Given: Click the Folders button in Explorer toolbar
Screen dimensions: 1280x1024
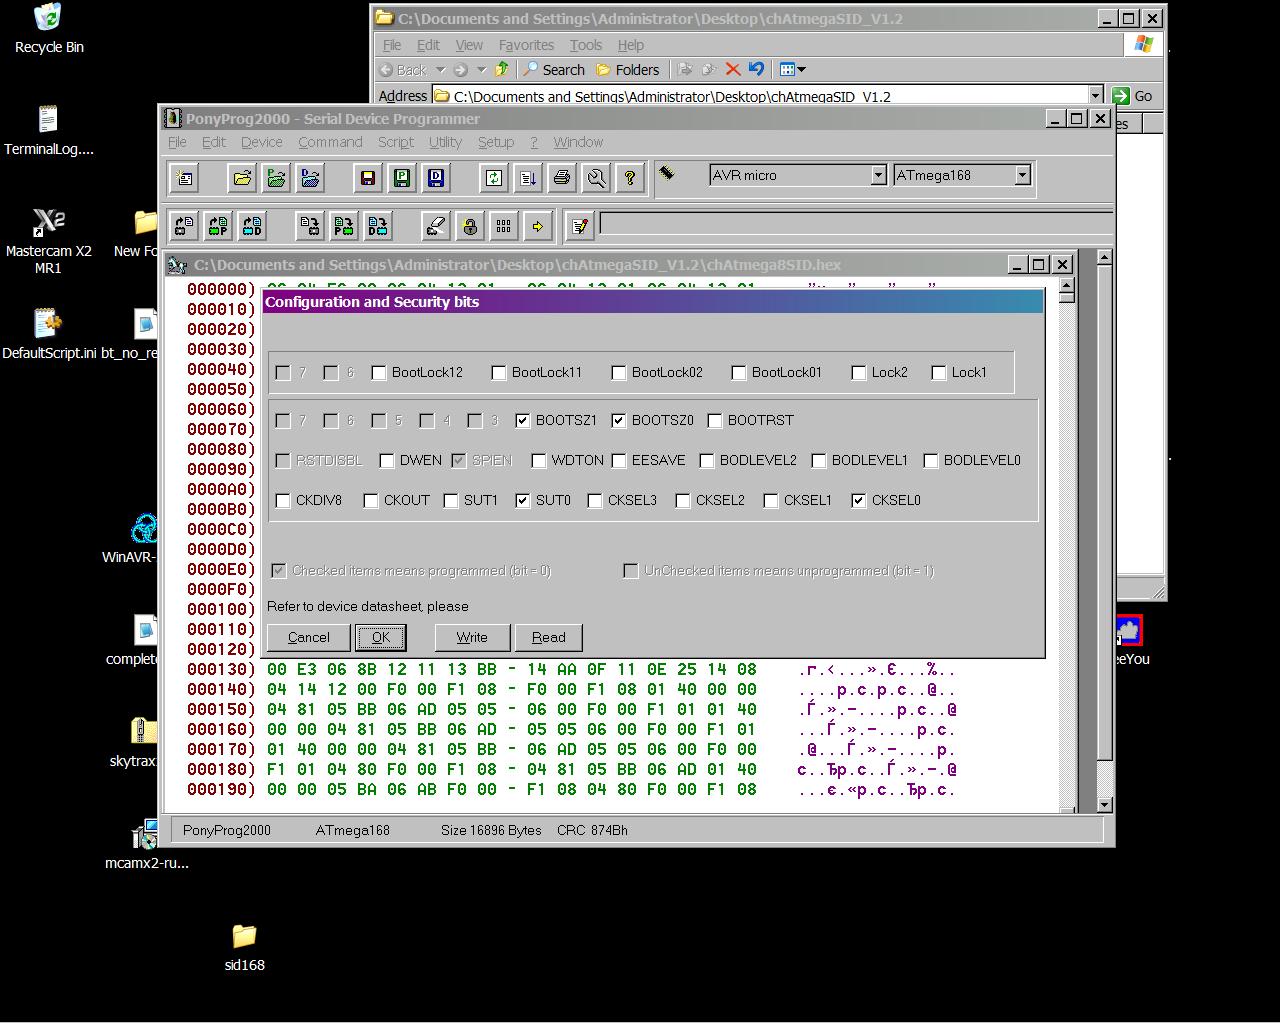Looking at the screenshot, I should (627, 69).
